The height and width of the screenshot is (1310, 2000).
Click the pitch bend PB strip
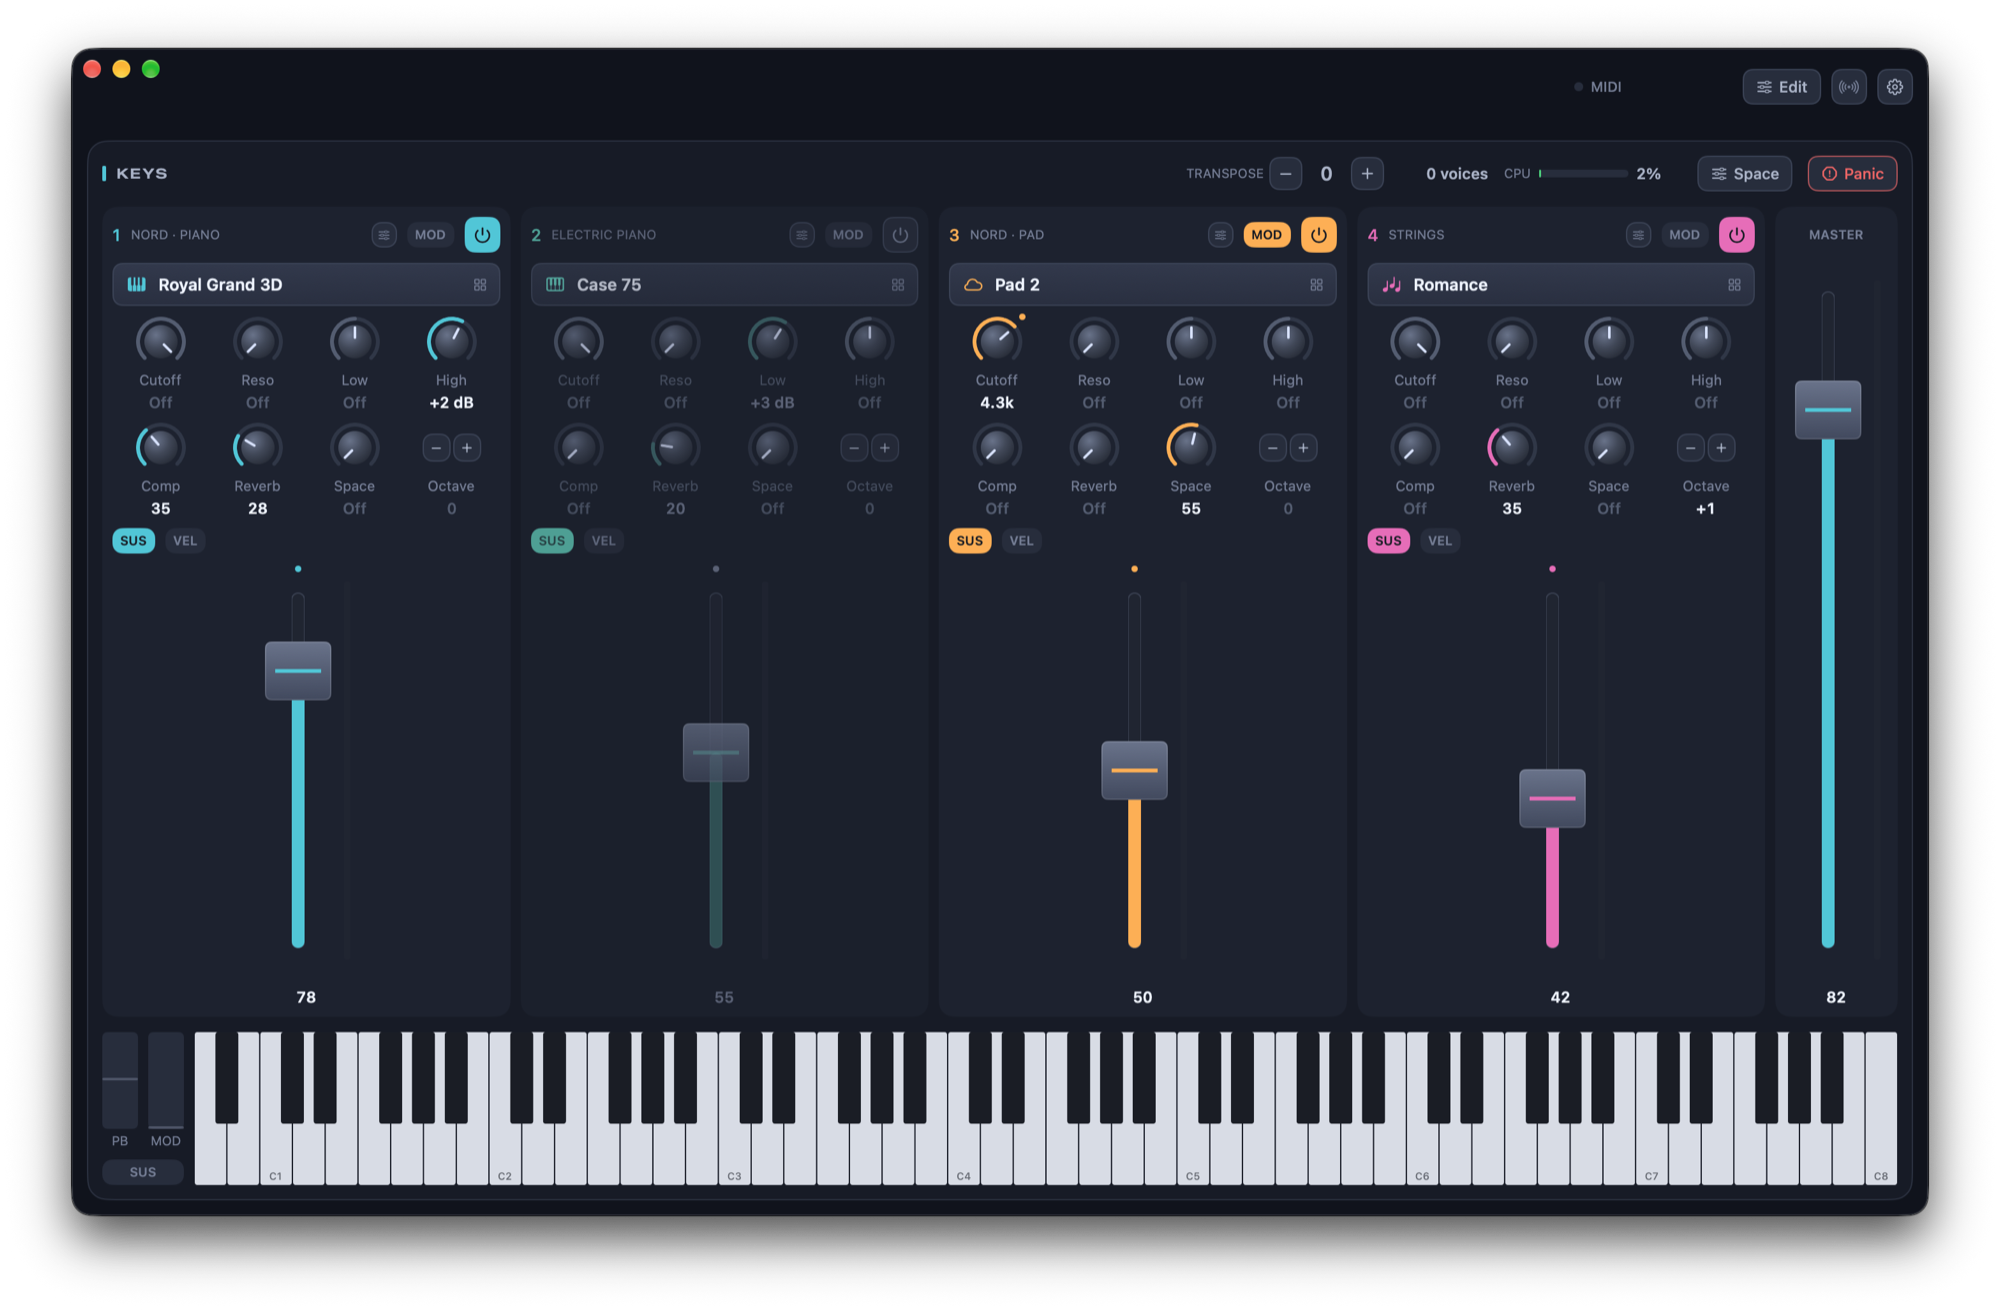[120, 1080]
